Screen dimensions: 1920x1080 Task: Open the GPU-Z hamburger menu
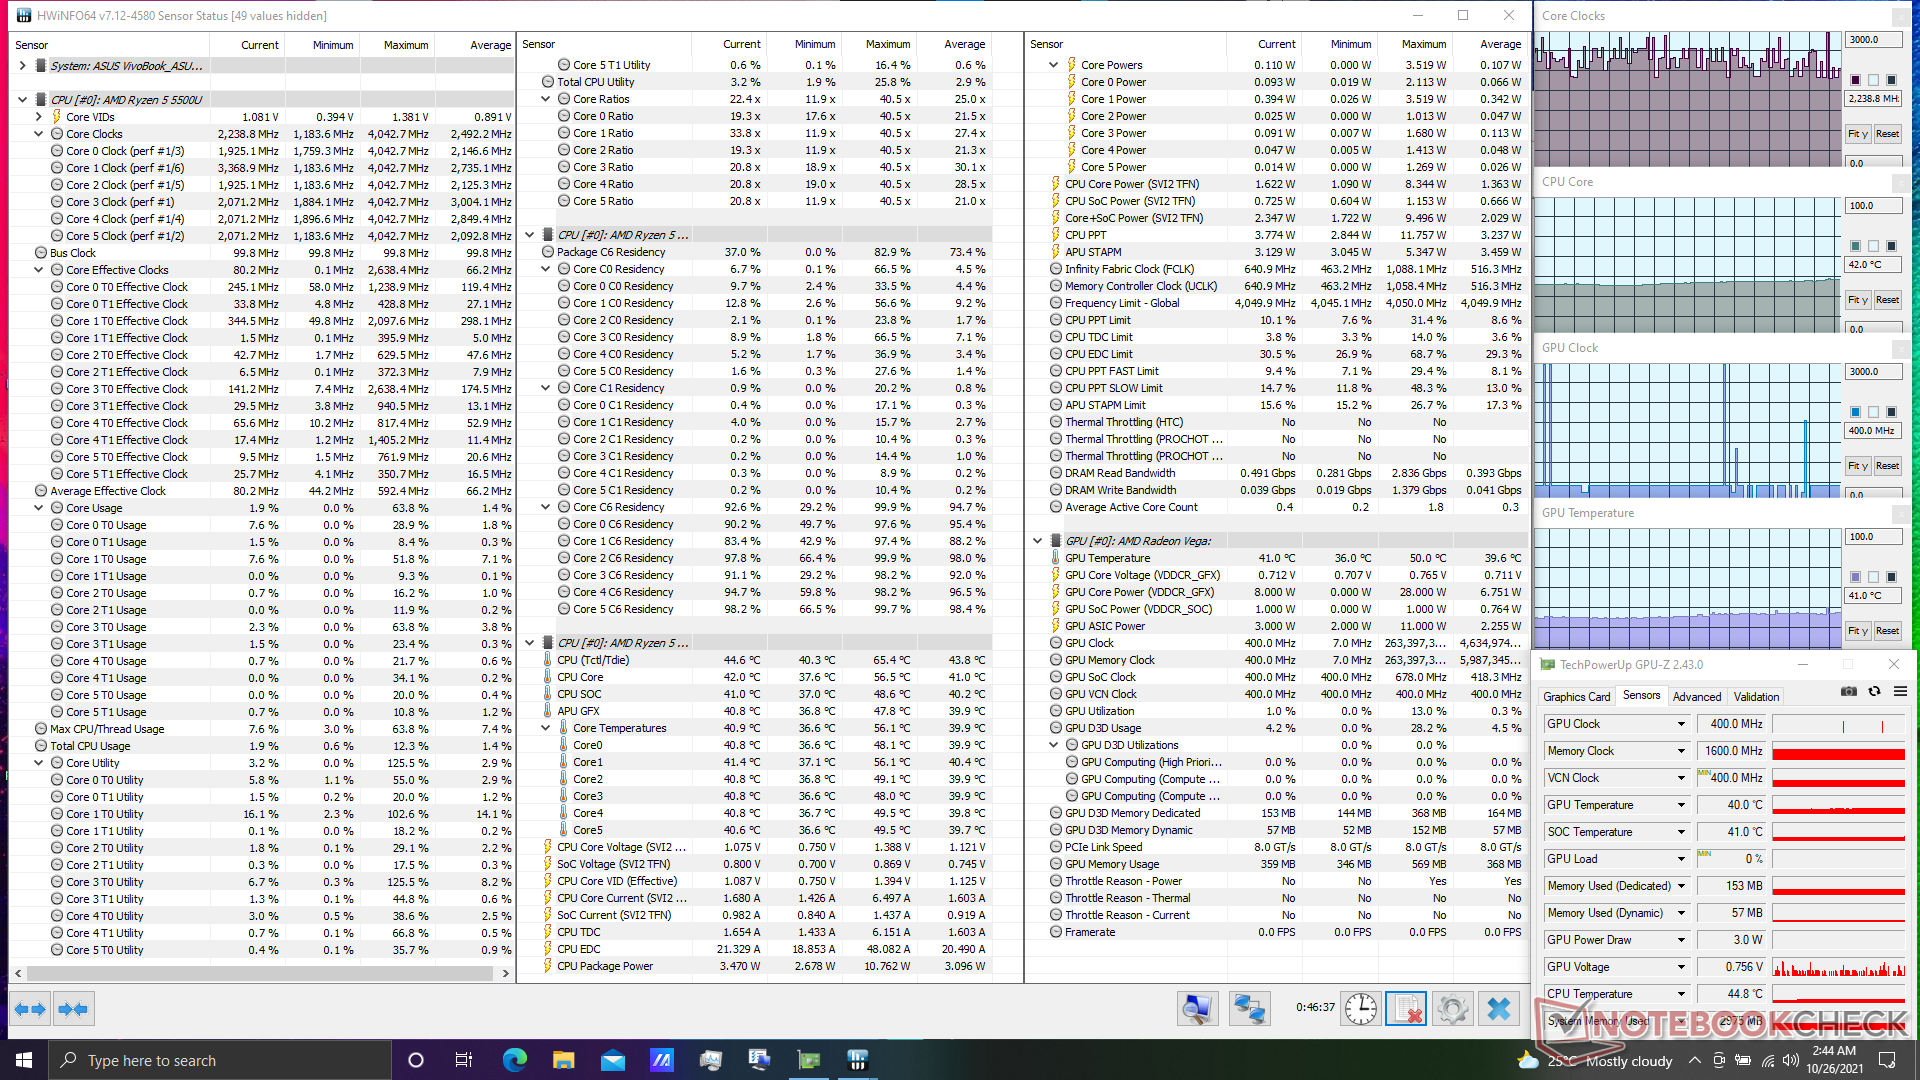point(1900,692)
